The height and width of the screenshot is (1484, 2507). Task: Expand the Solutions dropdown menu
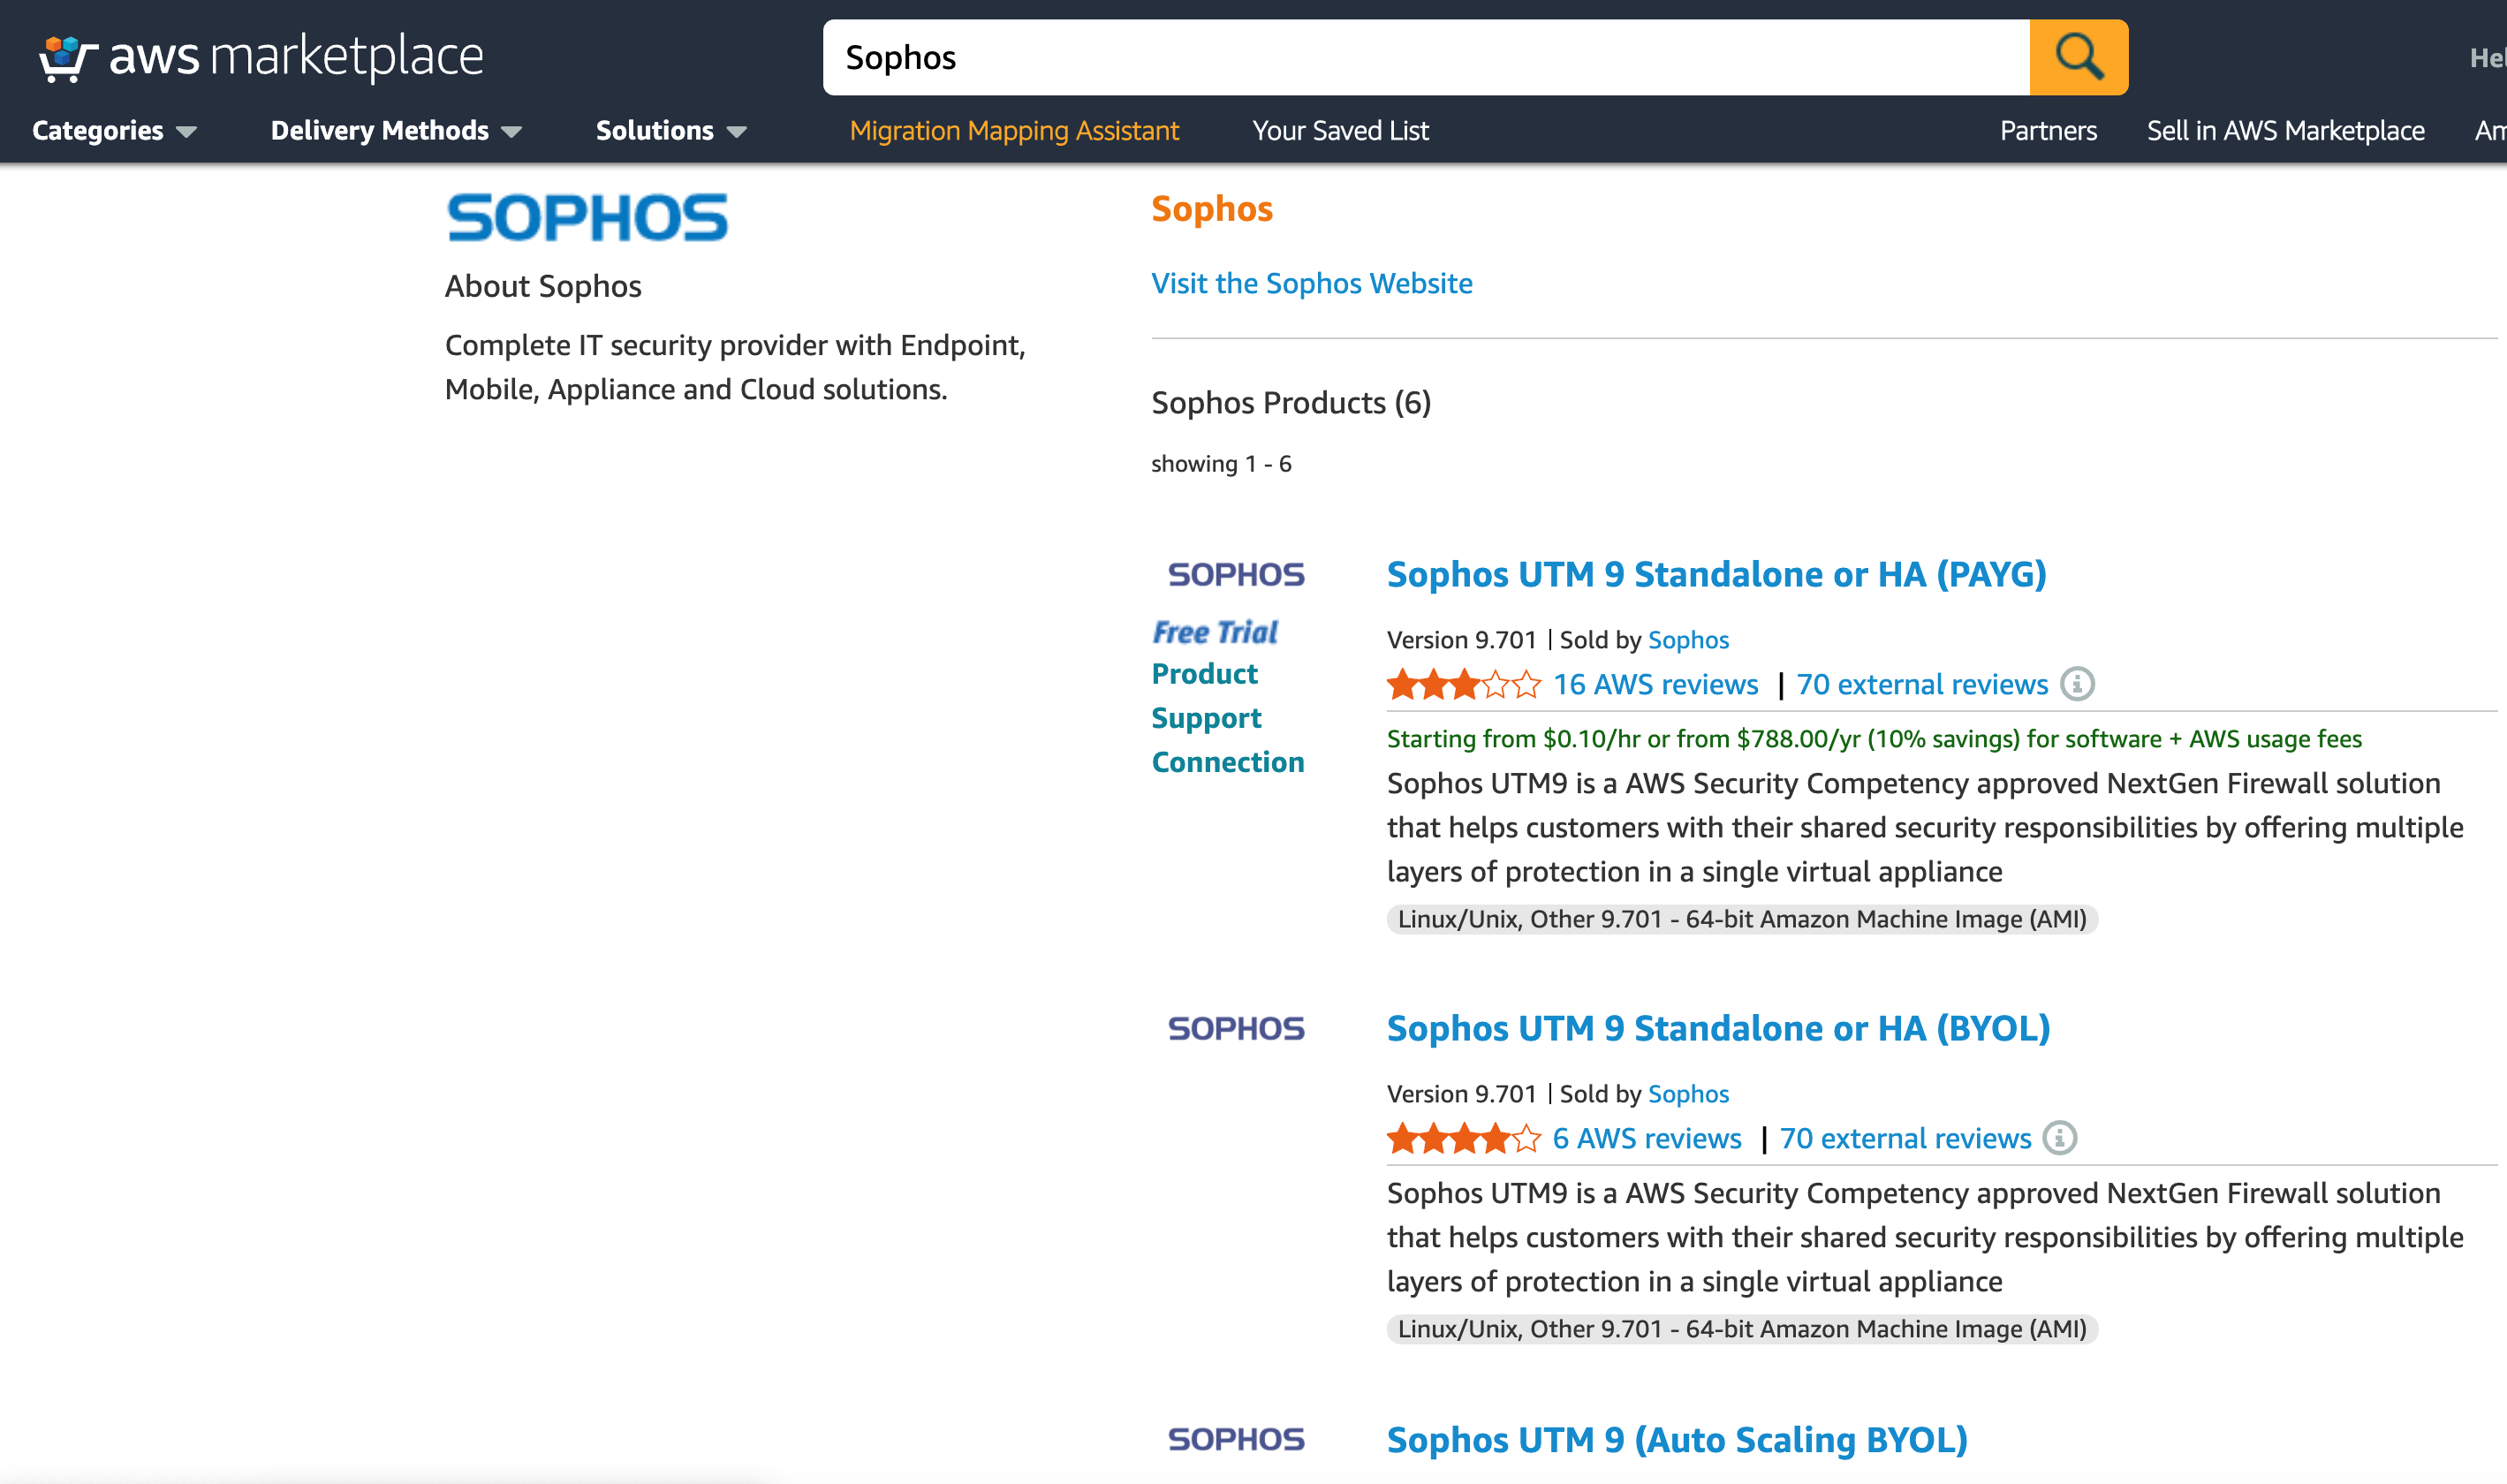click(671, 131)
